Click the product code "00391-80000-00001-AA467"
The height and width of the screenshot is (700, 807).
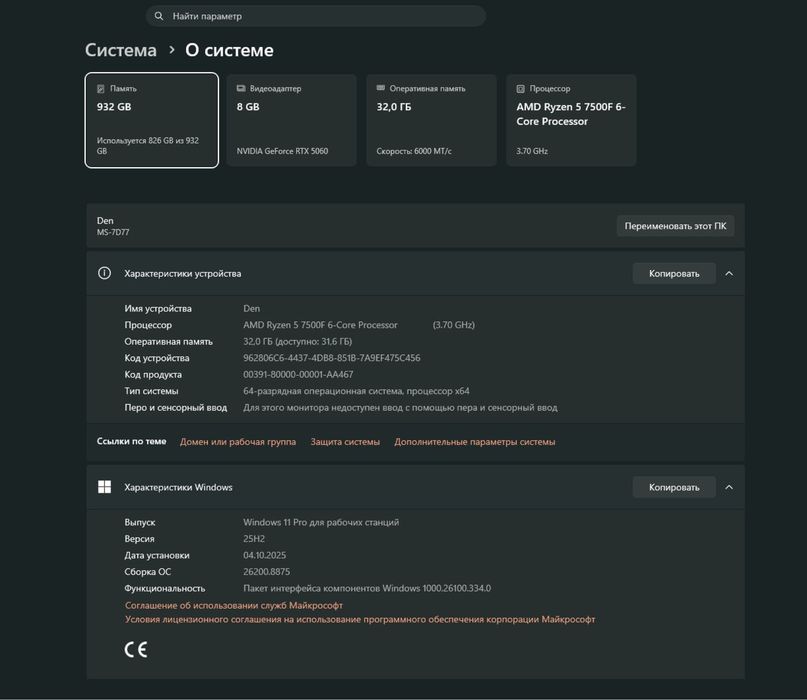click(298, 374)
